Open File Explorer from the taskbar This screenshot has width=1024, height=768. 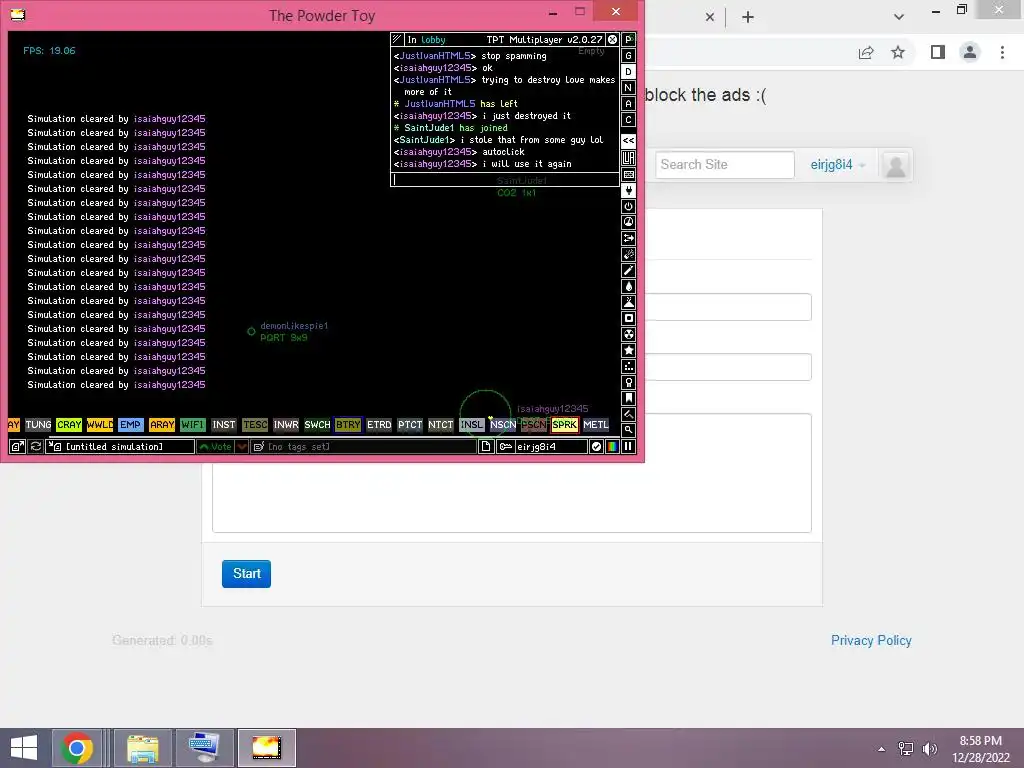(143, 748)
